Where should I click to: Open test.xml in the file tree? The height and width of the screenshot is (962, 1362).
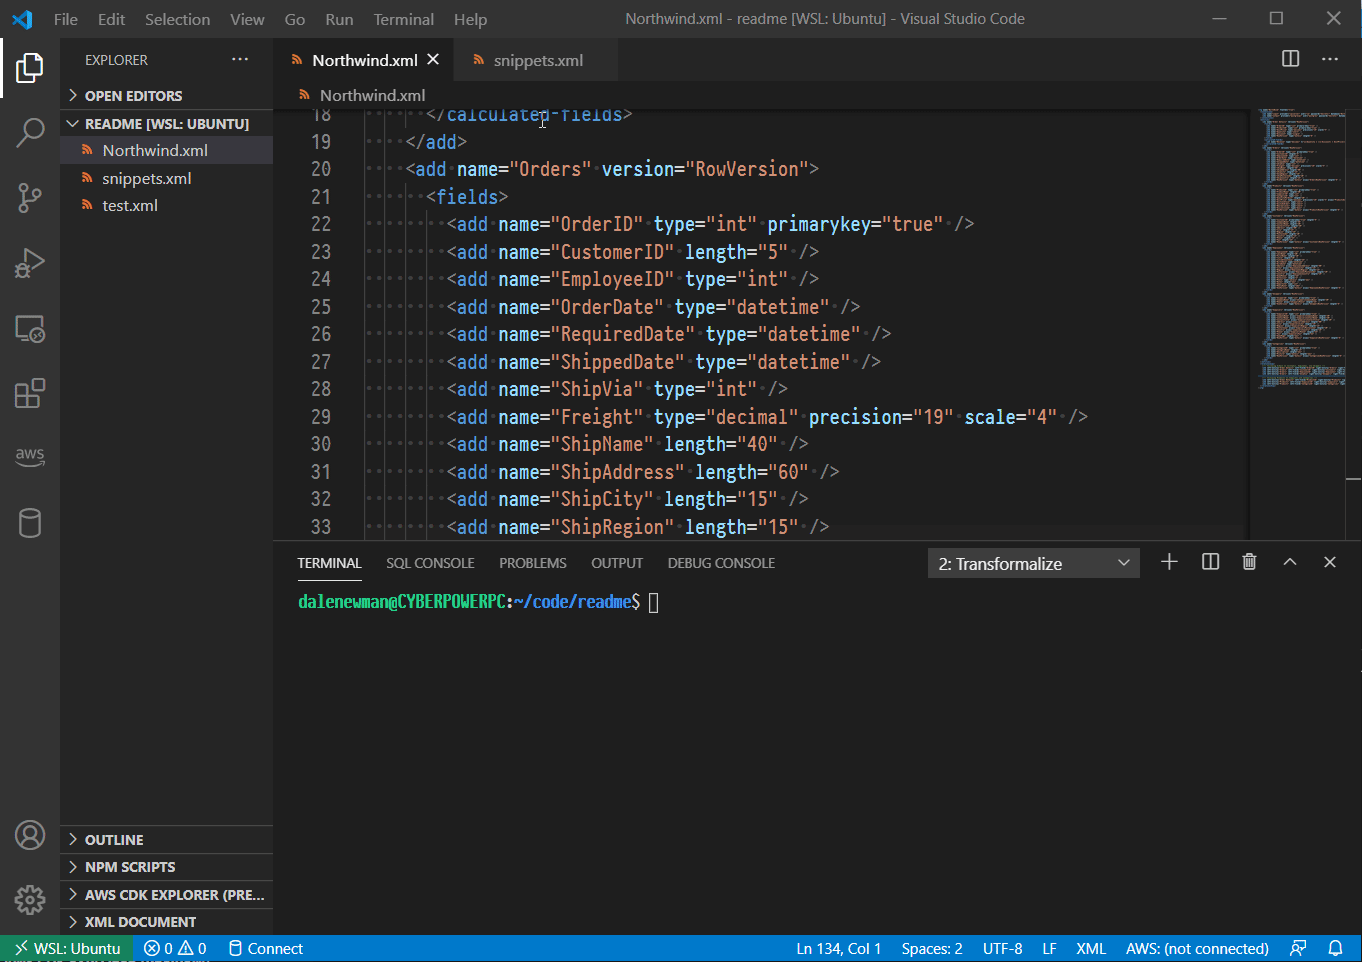(166, 205)
